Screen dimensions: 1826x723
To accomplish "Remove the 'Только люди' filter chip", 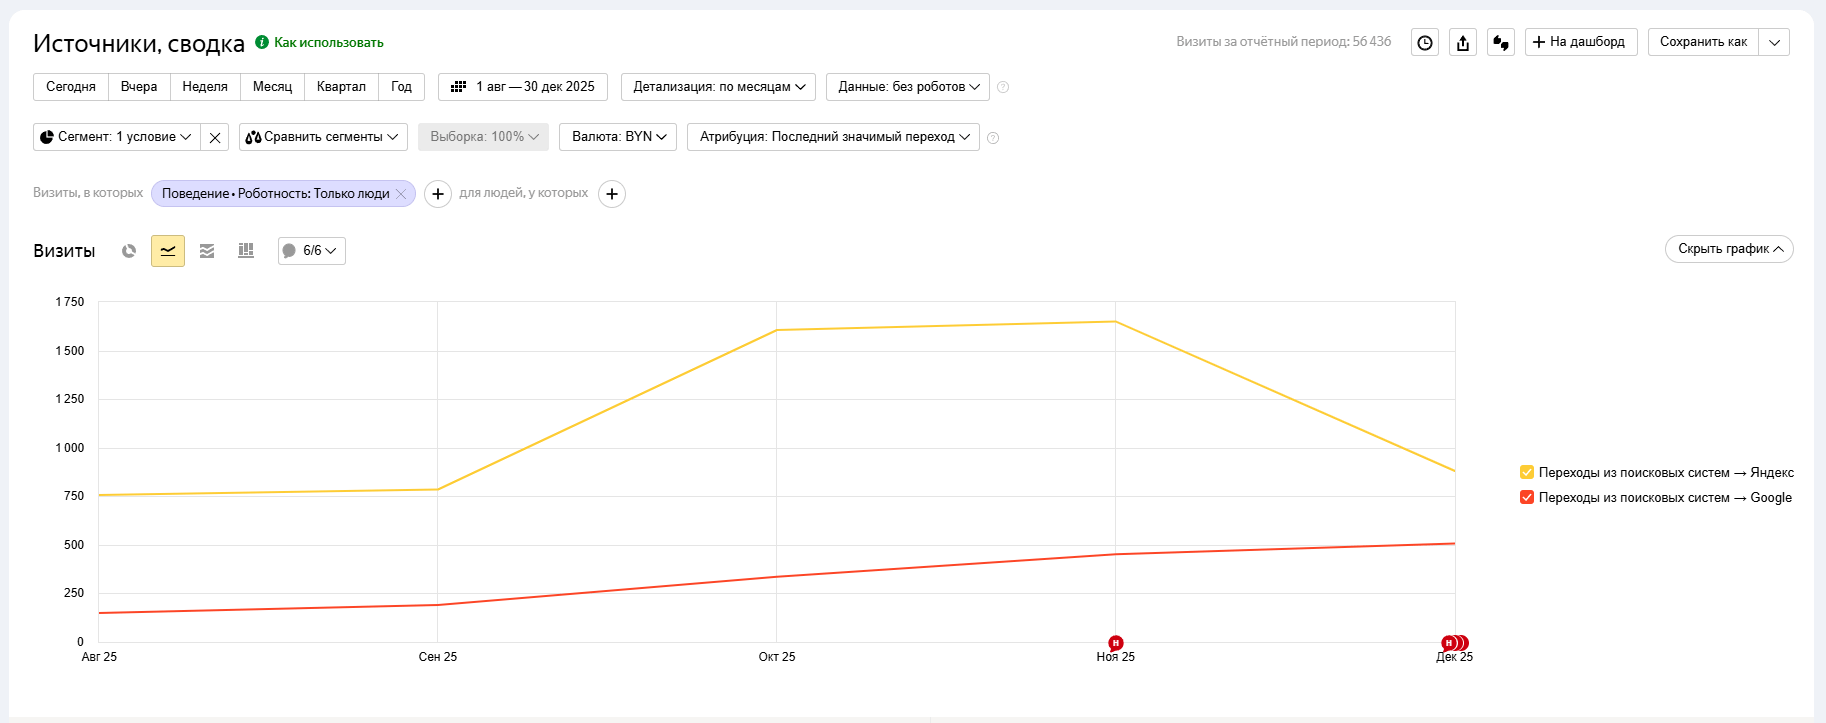I will (401, 194).
